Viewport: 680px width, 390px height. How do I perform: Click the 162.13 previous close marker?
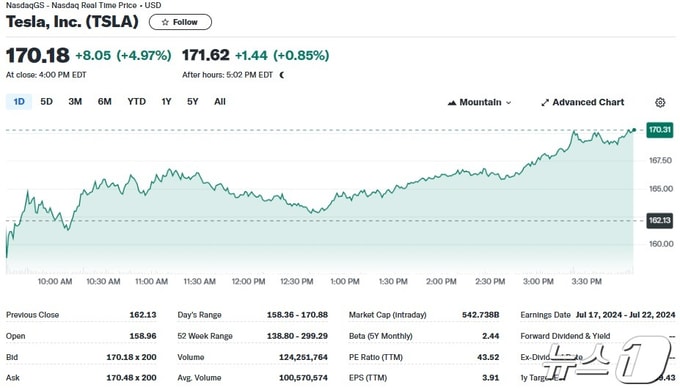coord(660,220)
